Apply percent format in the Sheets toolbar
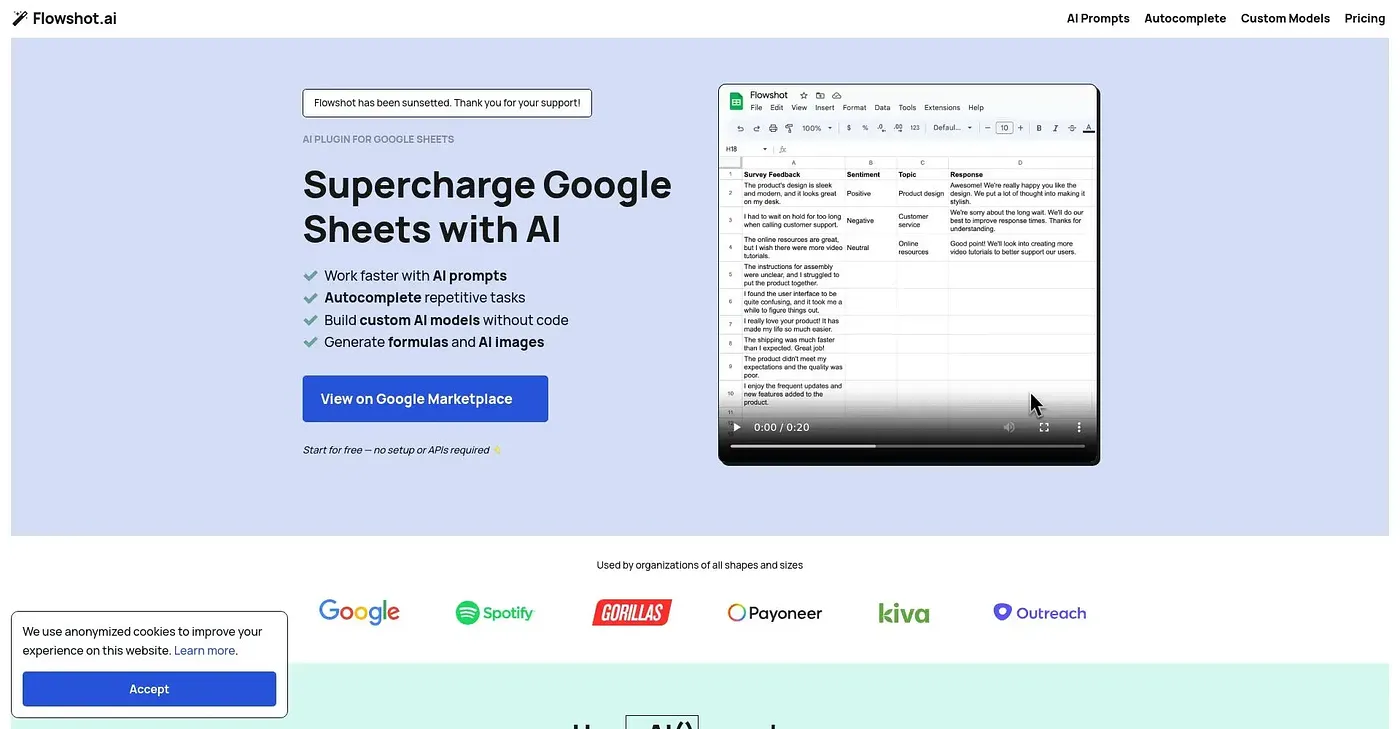 (865, 128)
